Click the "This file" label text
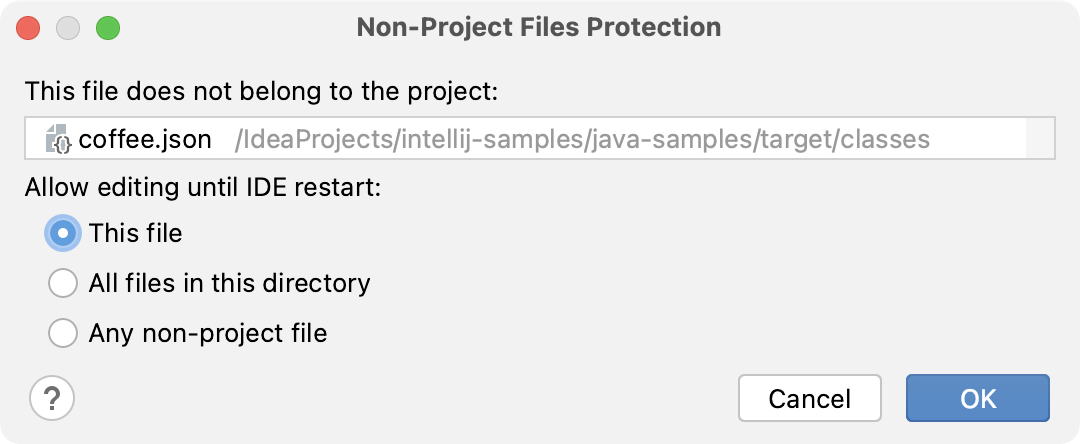Viewport: 1080px width, 444px height. coord(135,234)
